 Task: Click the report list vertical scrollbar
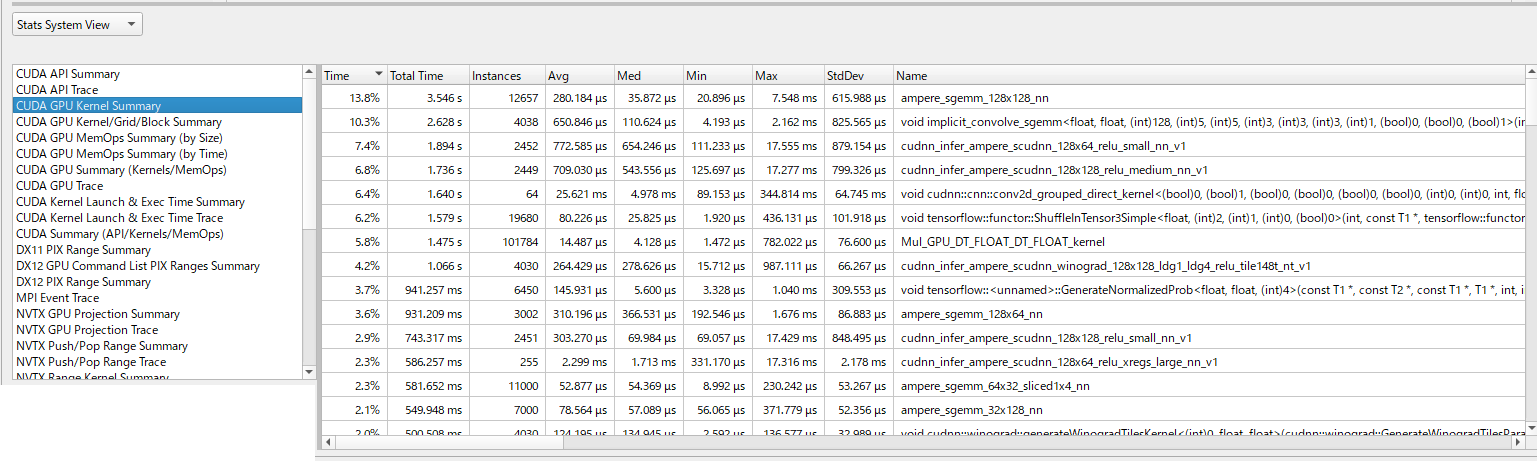[309, 160]
